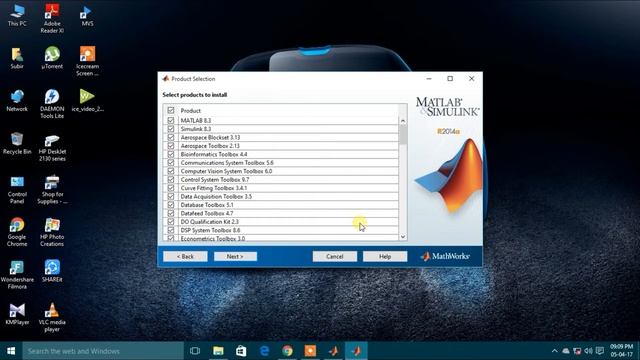Viewport: 640px width, 360px height.
Task: Cancel the MATLAB installation
Action: tap(335, 256)
